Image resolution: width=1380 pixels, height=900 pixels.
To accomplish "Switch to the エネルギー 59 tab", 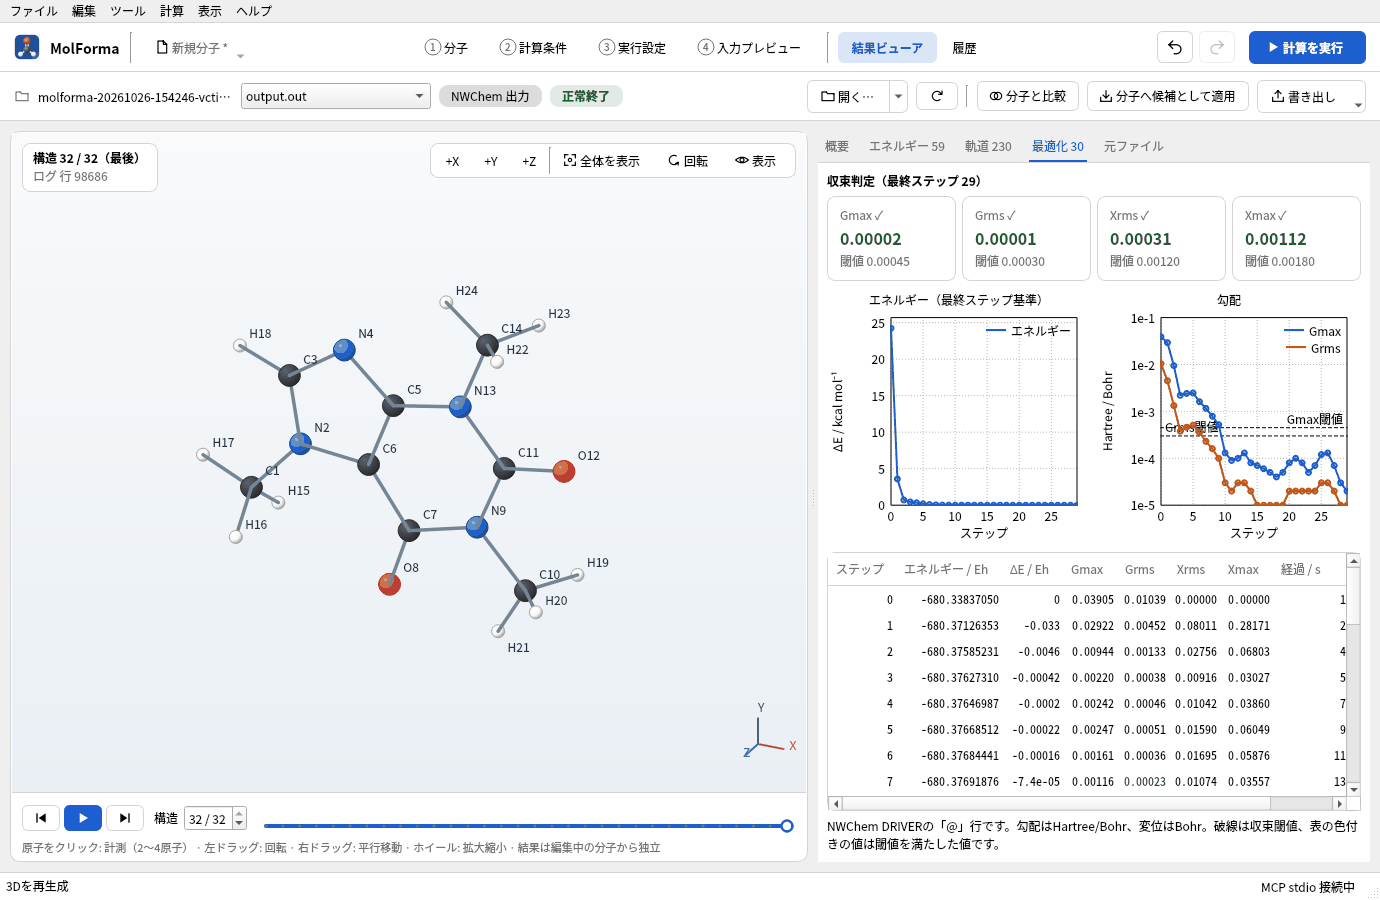I will [x=907, y=146].
